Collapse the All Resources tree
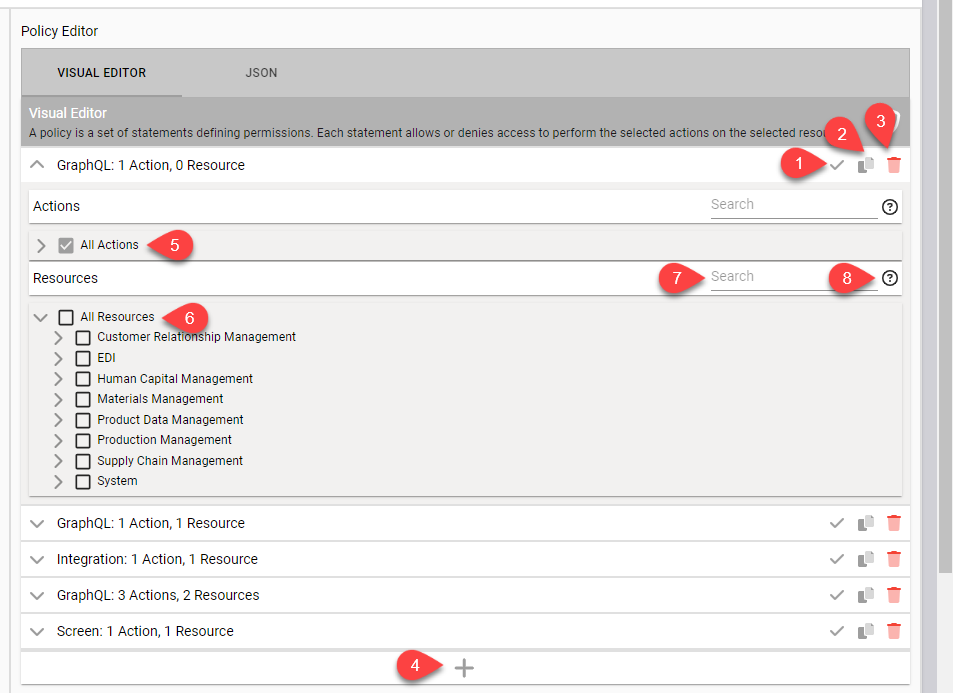The image size is (953, 693). point(41,317)
